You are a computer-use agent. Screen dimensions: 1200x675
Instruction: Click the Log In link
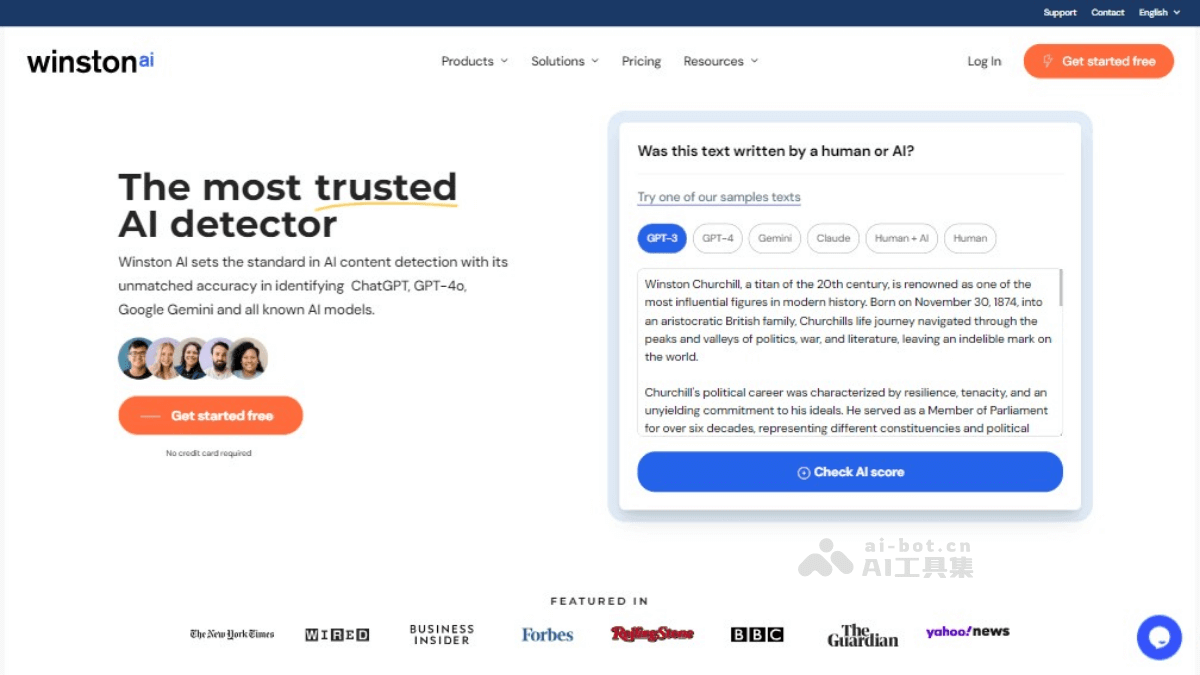click(x=984, y=61)
